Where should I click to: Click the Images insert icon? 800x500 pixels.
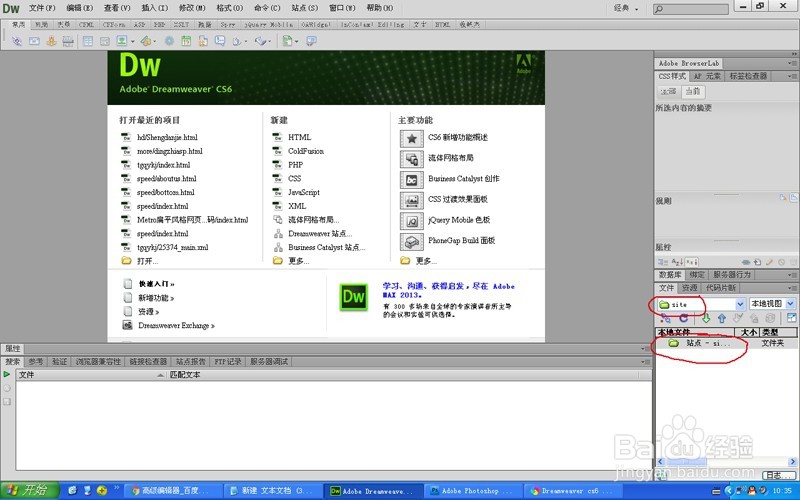[122, 41]
